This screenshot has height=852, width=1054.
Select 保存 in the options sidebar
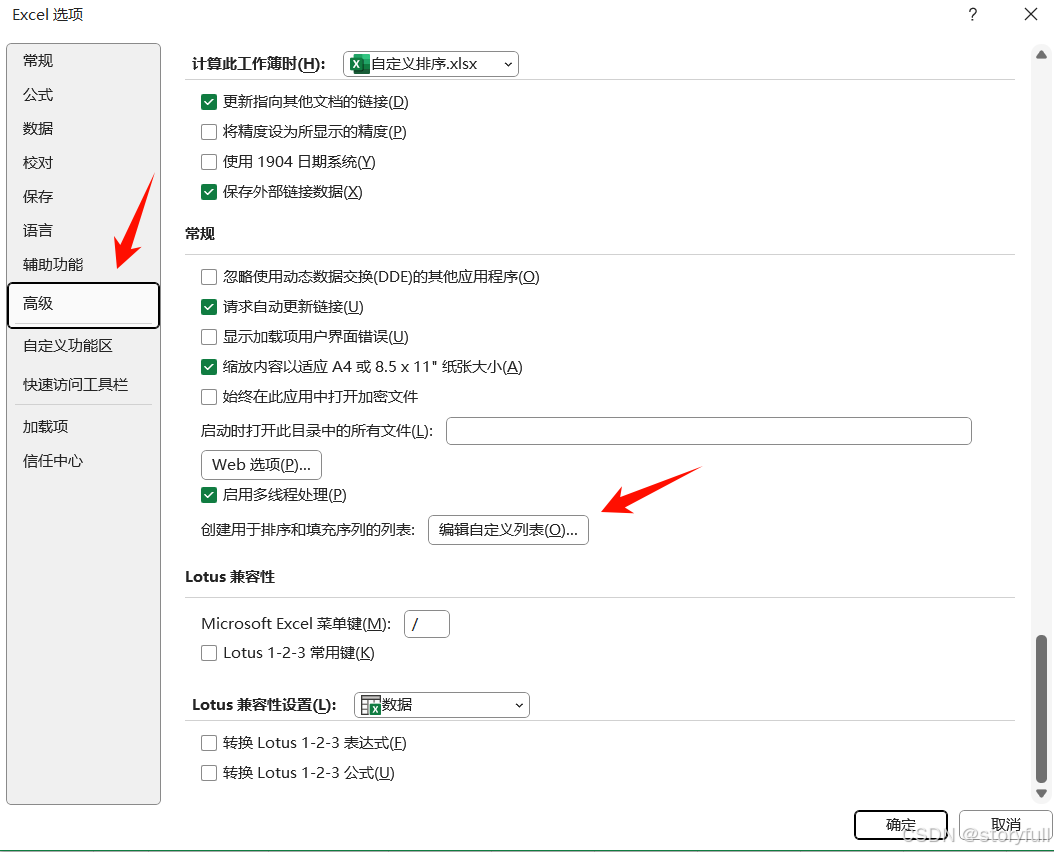click(x=83, y=196)
